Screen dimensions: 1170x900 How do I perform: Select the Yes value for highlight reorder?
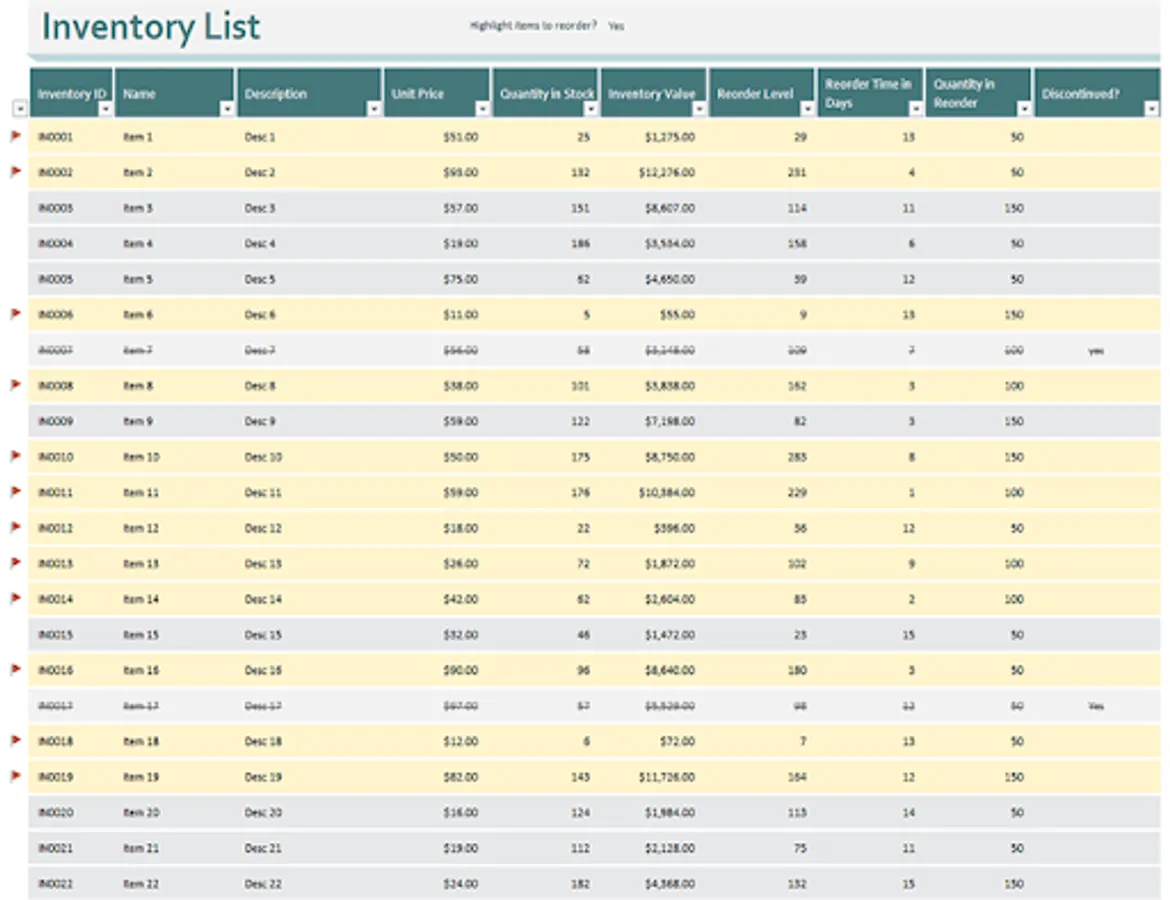tap(616, 27)
